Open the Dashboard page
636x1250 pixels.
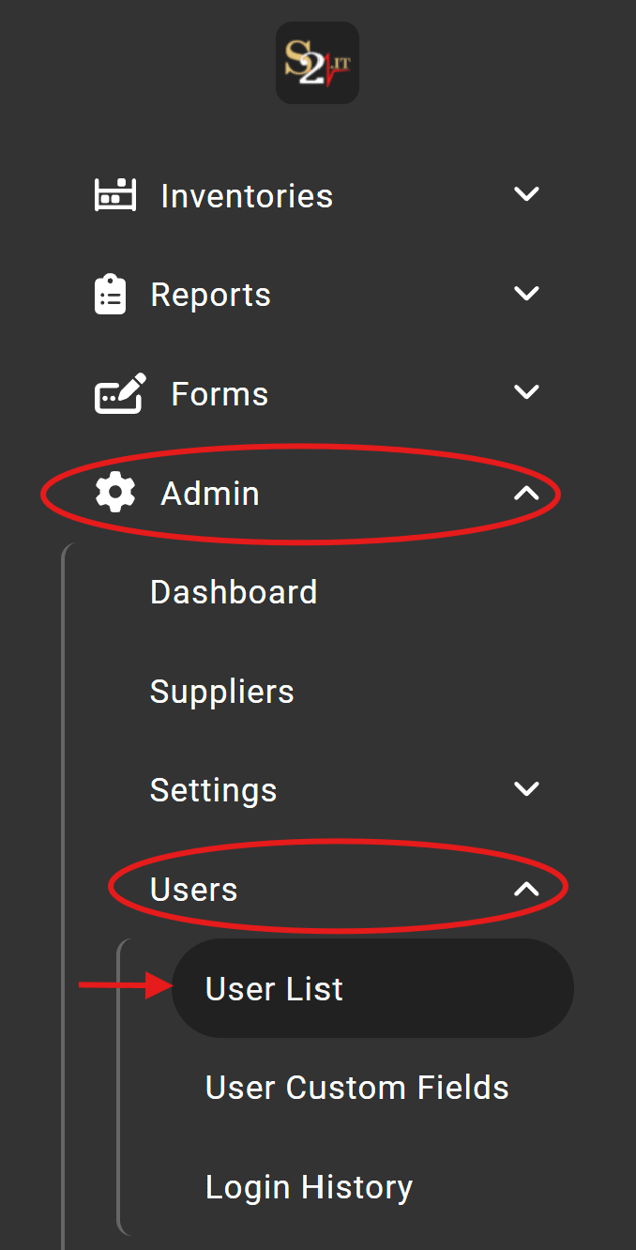click(x=233, y=591)
